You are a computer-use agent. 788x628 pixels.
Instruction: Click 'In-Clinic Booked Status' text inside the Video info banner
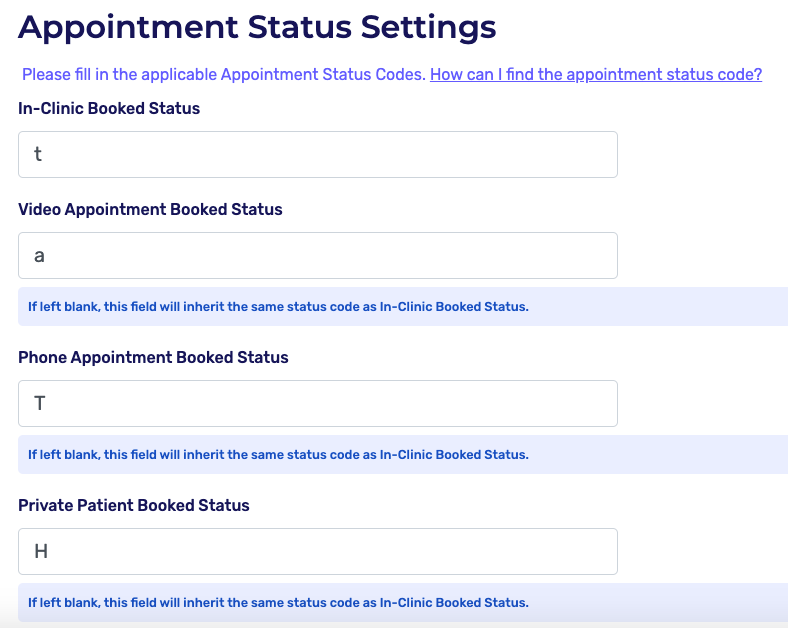(x=452, y=307)
